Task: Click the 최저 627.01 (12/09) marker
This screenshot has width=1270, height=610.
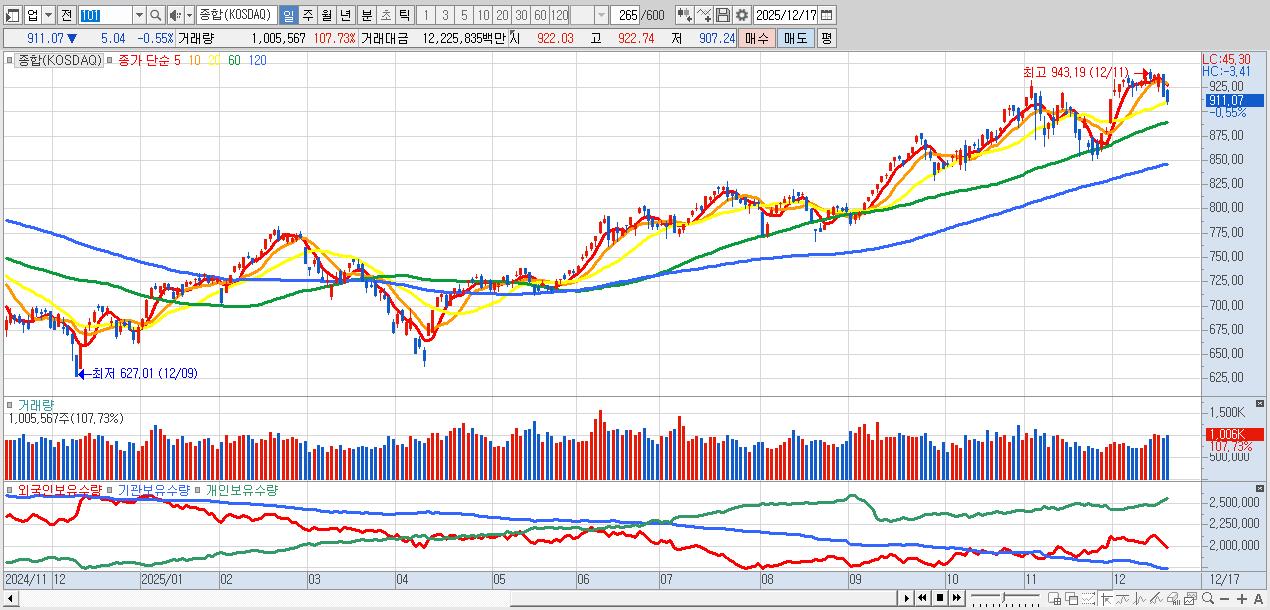Action: [145, 374]
